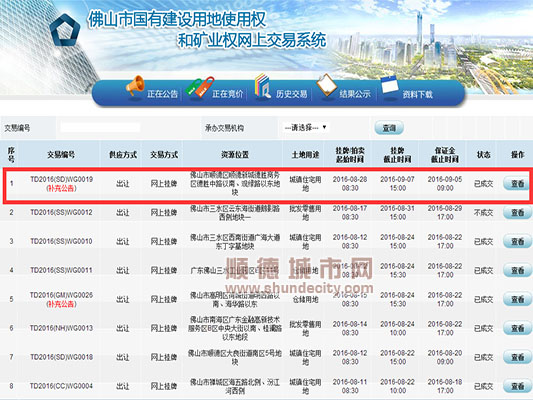Click 已成交 status for TD2016(SD)WG0019
The width and height of the screenshot is (533, 400).
483,184
